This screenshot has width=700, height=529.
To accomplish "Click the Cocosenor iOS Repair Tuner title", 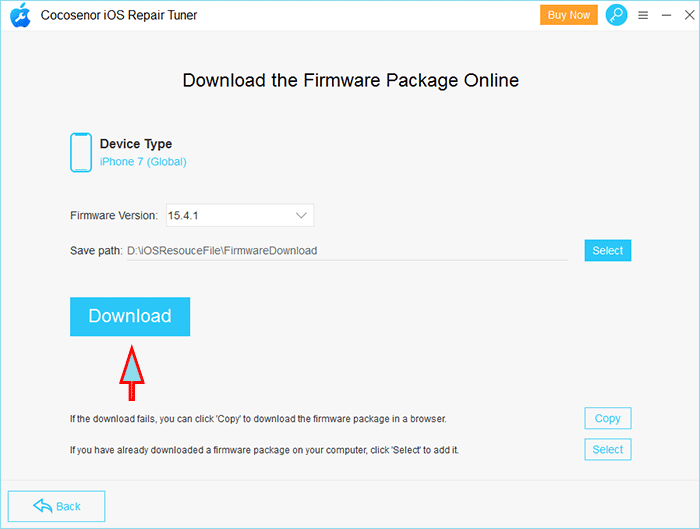I will [x=119, y=15].
